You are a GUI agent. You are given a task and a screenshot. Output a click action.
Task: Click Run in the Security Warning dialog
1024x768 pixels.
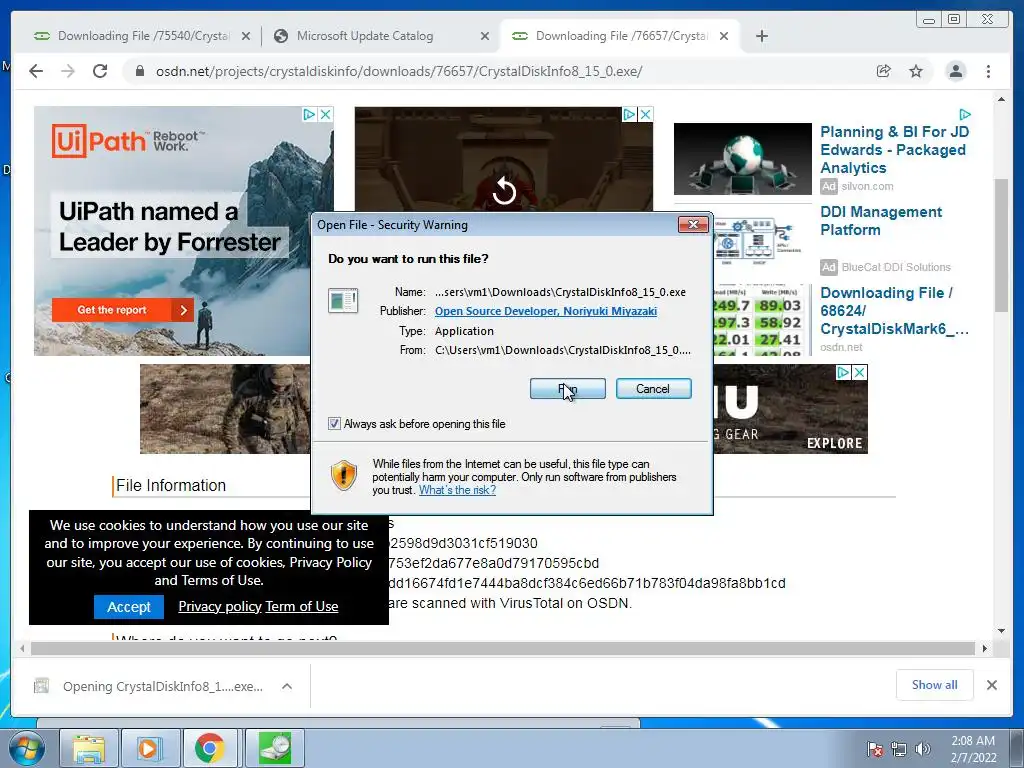568,389
